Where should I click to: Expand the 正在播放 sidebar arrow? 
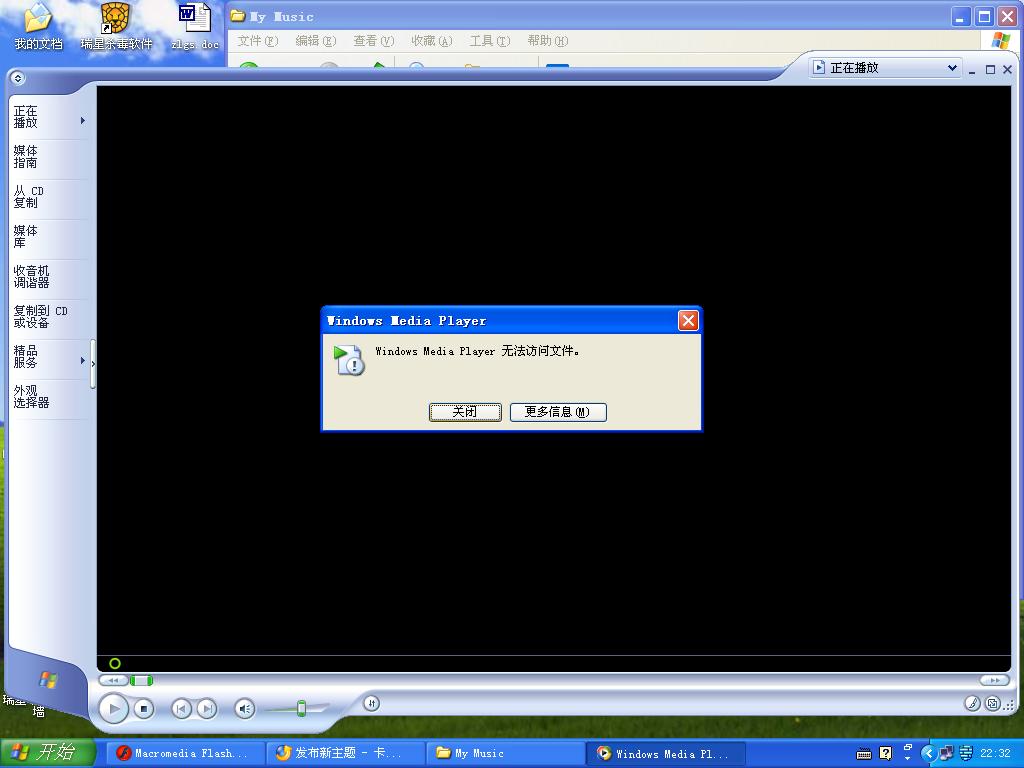point(83,120)
